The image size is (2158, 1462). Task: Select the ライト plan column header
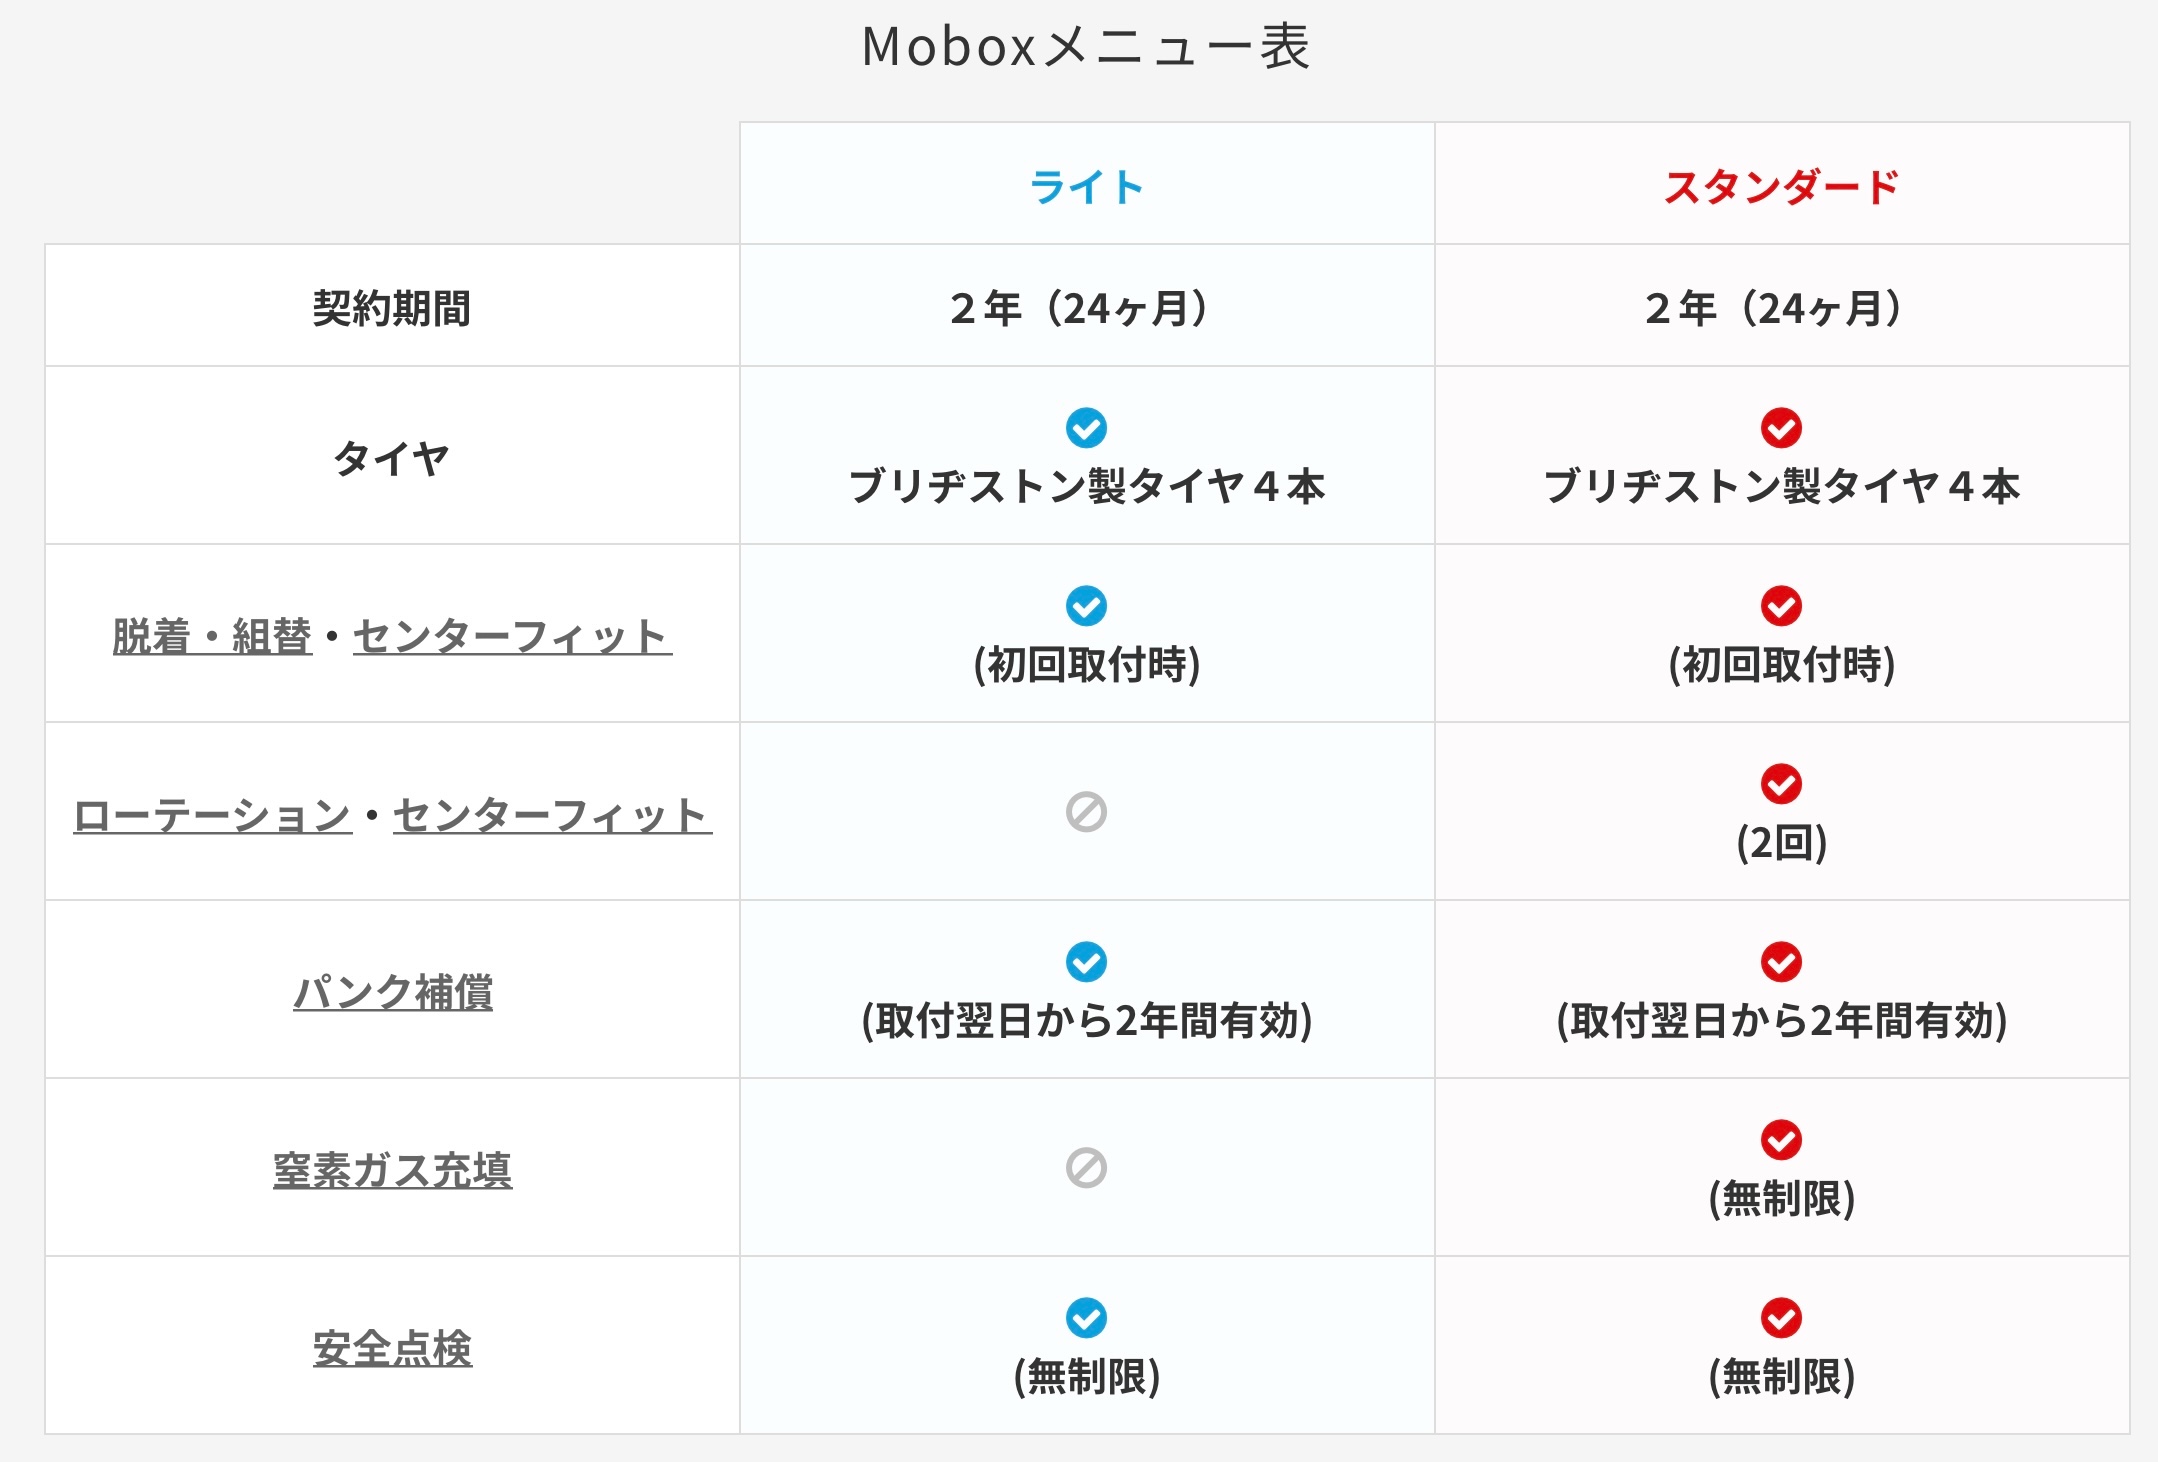(x=1086, y=187)
